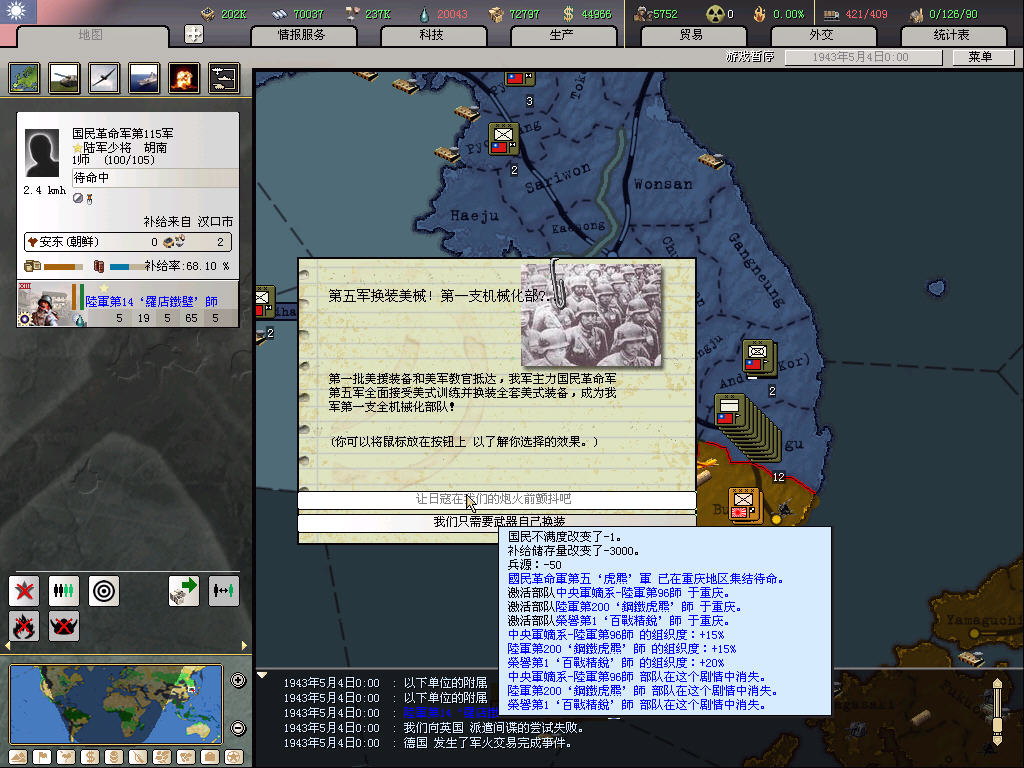
Task: Open the 待命中 orders field
Action: pyautogui.click(x=154, y=178)
